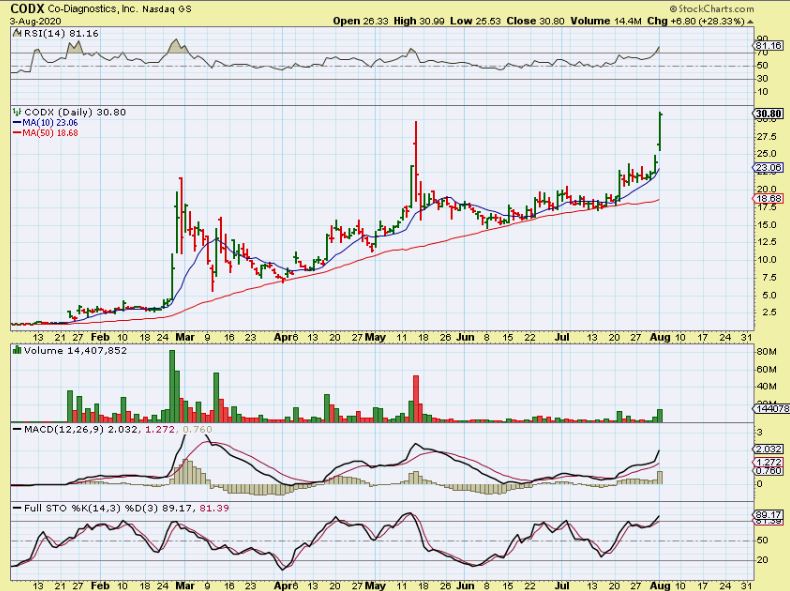The width and height of the screenshot is (790, 591).
Task: Click the Chg +6.80 (+28.33%) value
Action: click(x=695, y=21)
